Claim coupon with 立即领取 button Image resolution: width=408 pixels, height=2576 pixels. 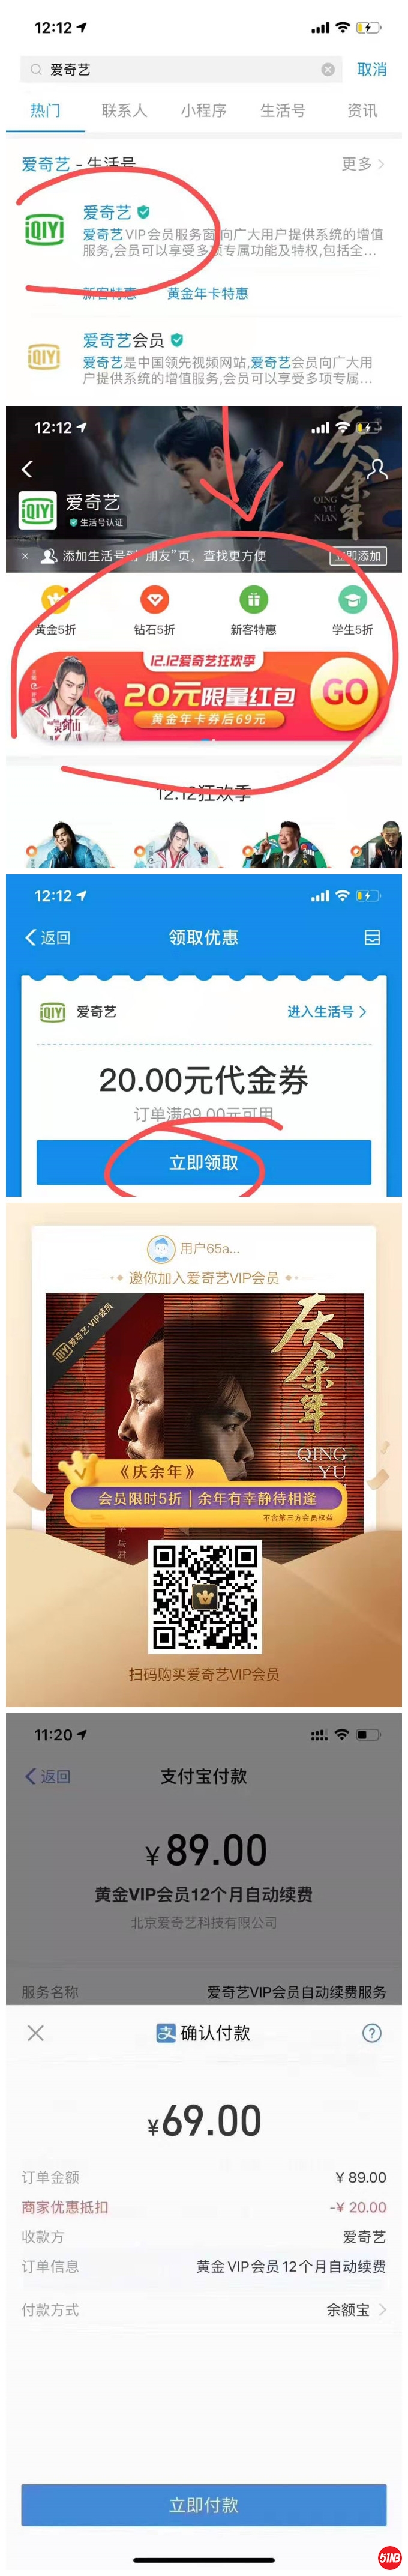[204, 1162]
